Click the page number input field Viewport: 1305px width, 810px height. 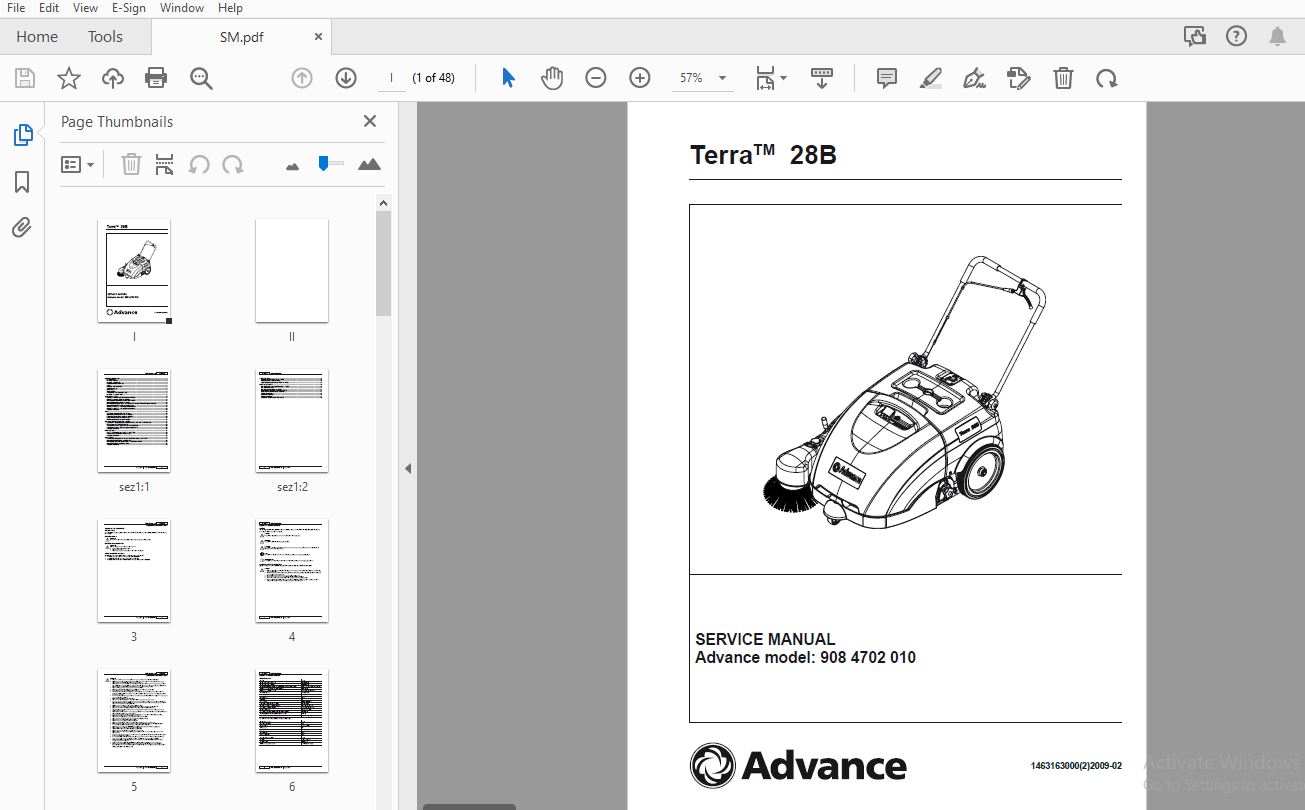point(391,78)
